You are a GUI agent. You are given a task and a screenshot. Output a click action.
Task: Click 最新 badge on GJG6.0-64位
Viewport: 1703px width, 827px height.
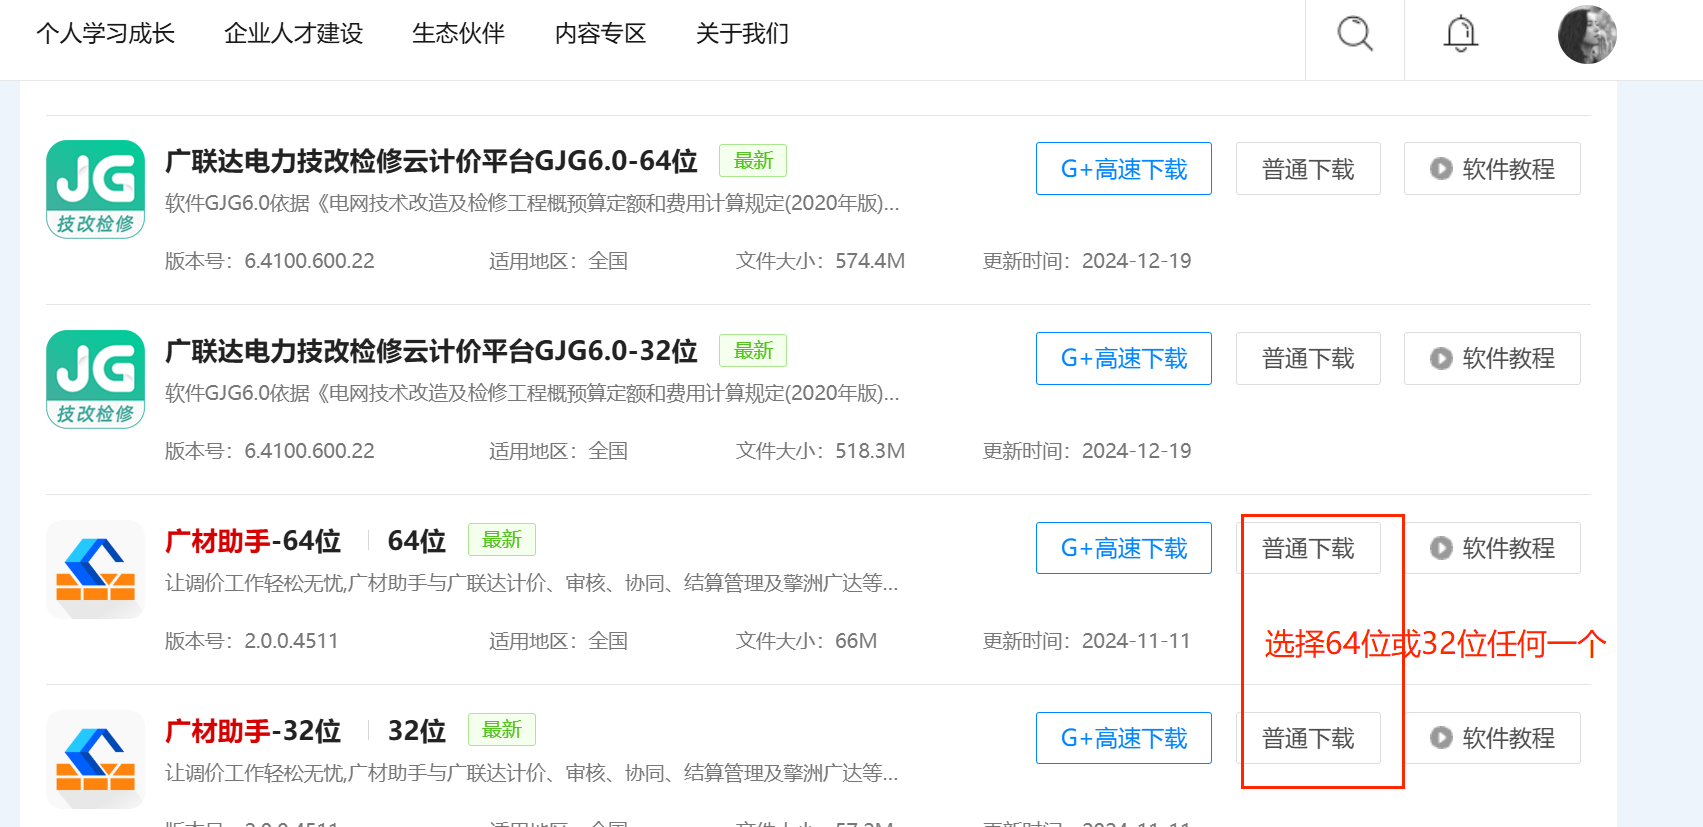tap(753, 161)
